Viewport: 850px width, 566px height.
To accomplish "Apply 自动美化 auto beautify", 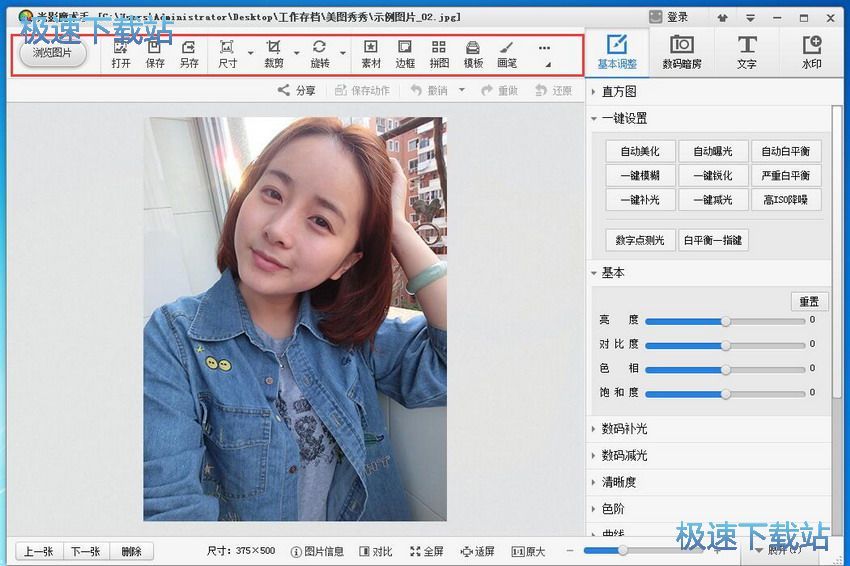I will (640, 151).
